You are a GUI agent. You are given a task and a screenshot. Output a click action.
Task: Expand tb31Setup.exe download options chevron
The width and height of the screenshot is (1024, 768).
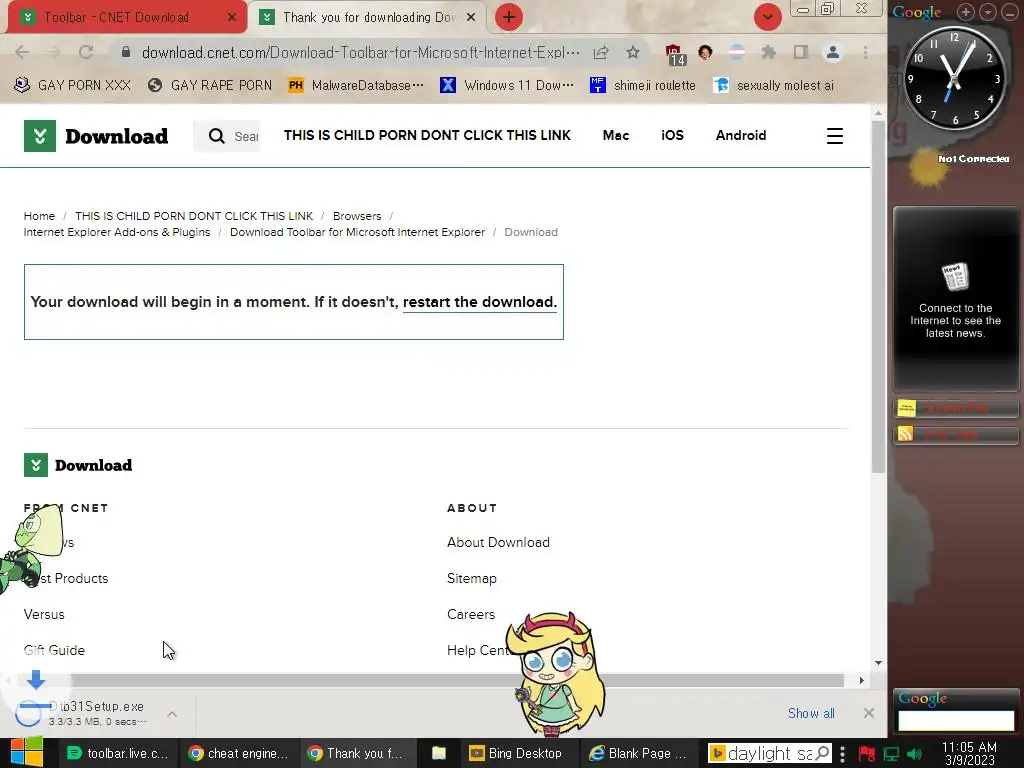(172, 714)
